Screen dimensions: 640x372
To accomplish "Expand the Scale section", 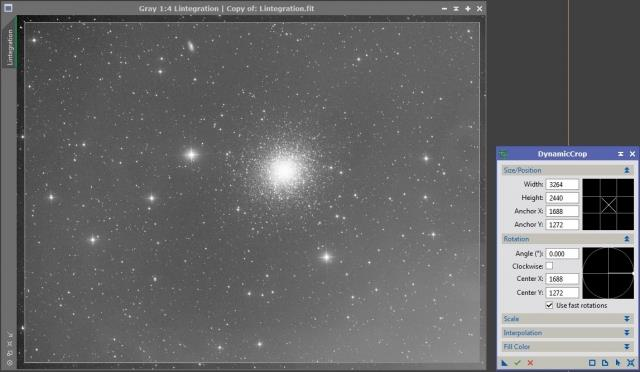I will click(627, 319).
